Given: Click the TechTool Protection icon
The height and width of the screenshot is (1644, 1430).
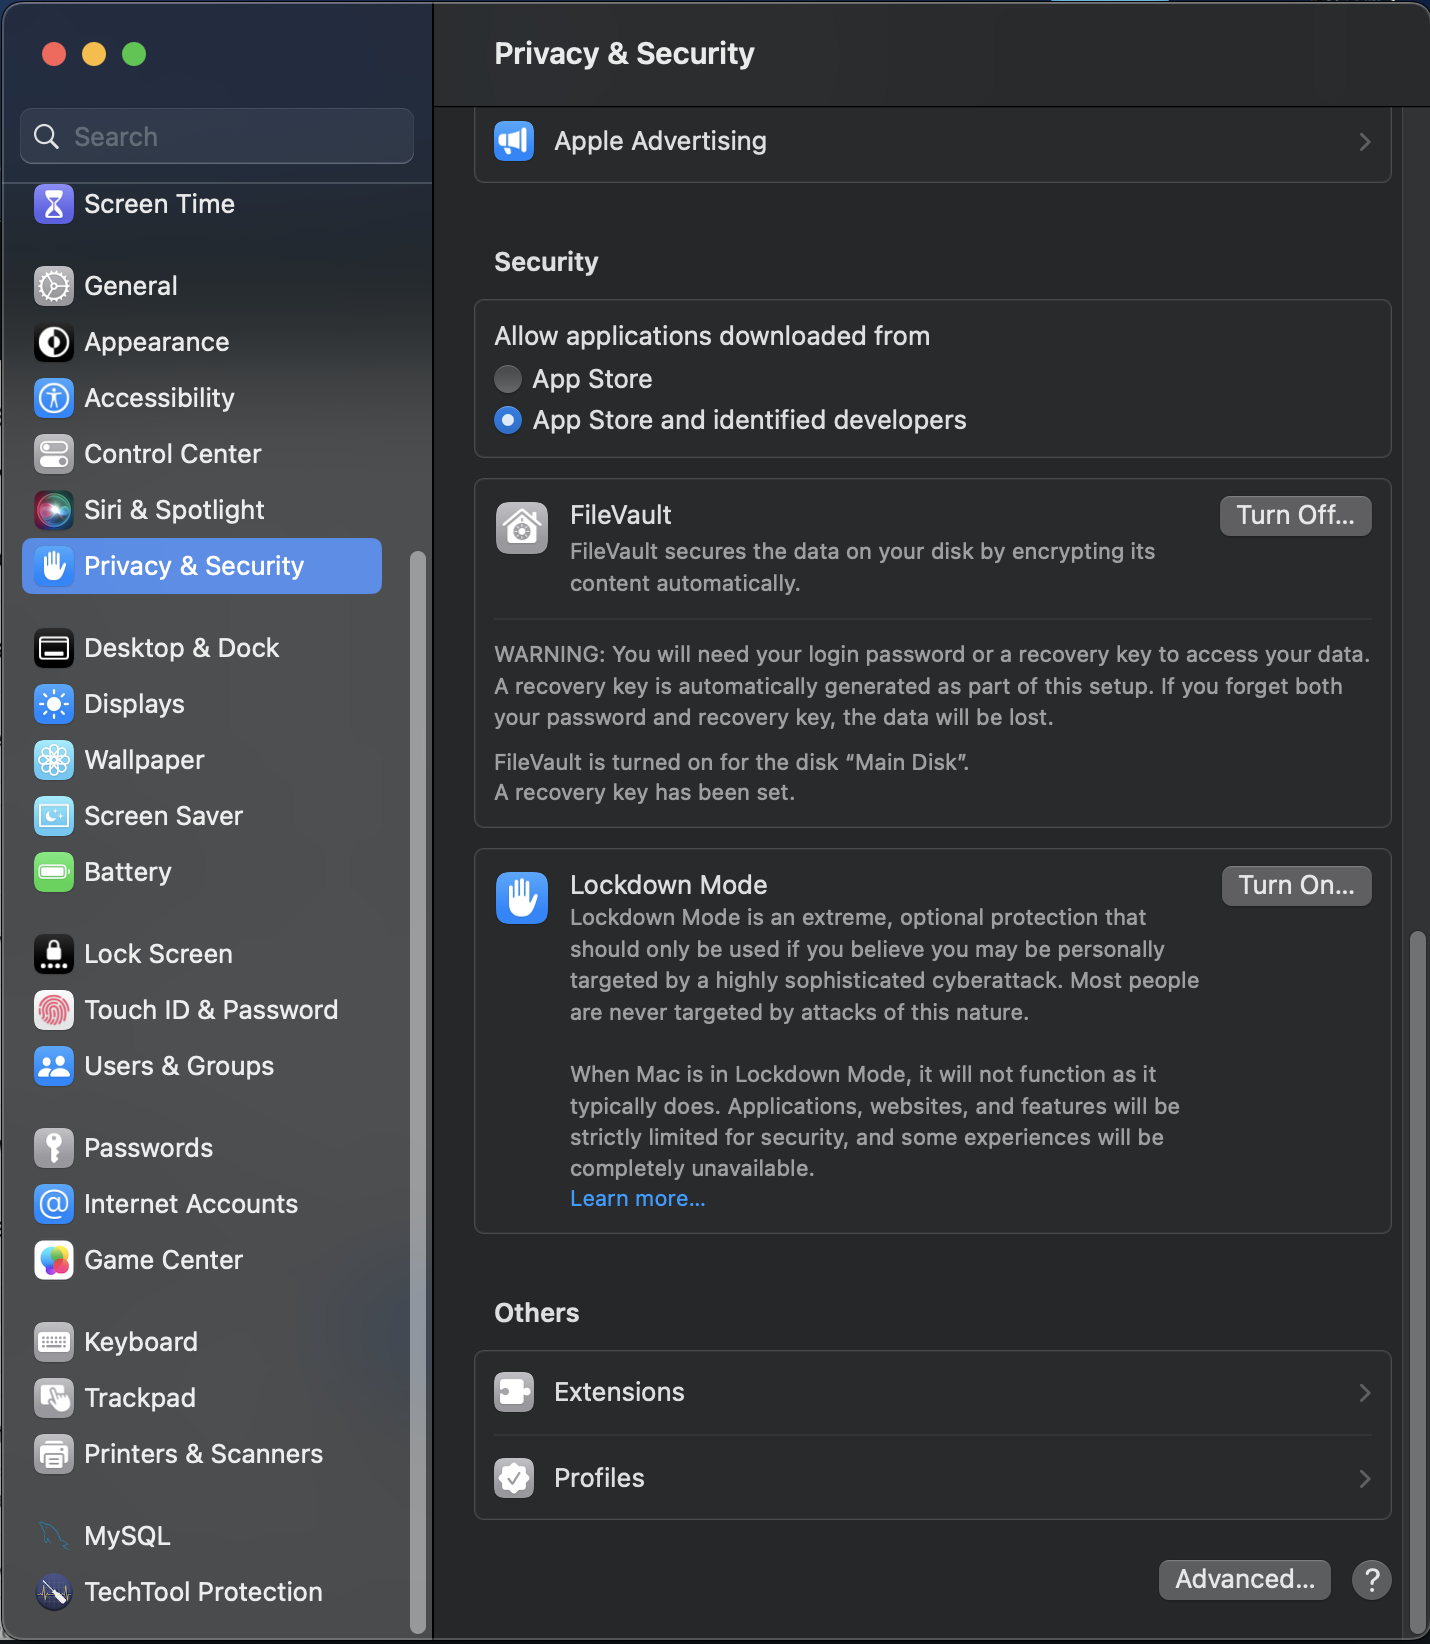Looking at the screenshot, I should 54,1592.
